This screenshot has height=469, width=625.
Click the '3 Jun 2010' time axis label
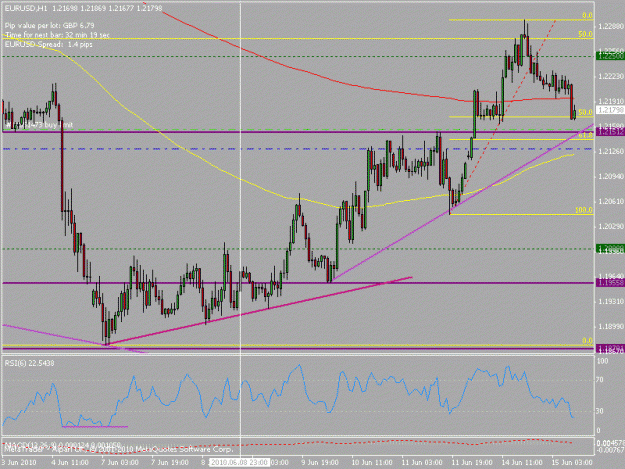click(x=18, y=462)
